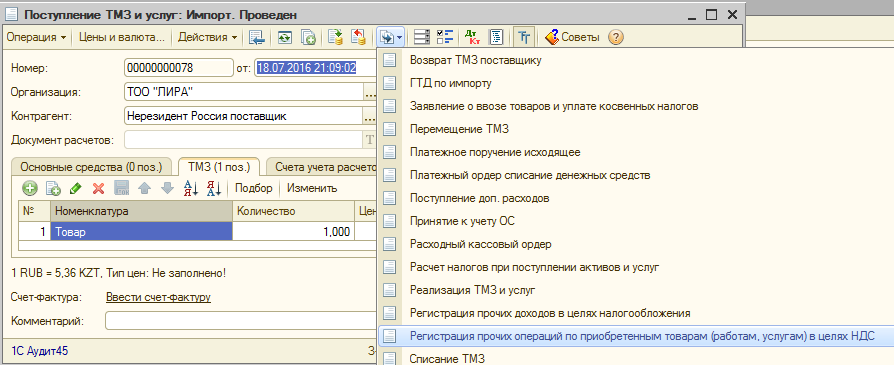Click the help question mark icon
The width and height of the screenshot is (894, 365).
pyautogui.click(x=615, y=38)
